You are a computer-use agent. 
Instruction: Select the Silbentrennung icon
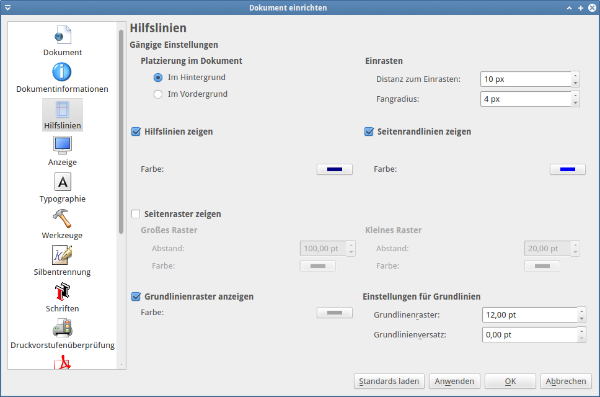(x=62, y=255)
